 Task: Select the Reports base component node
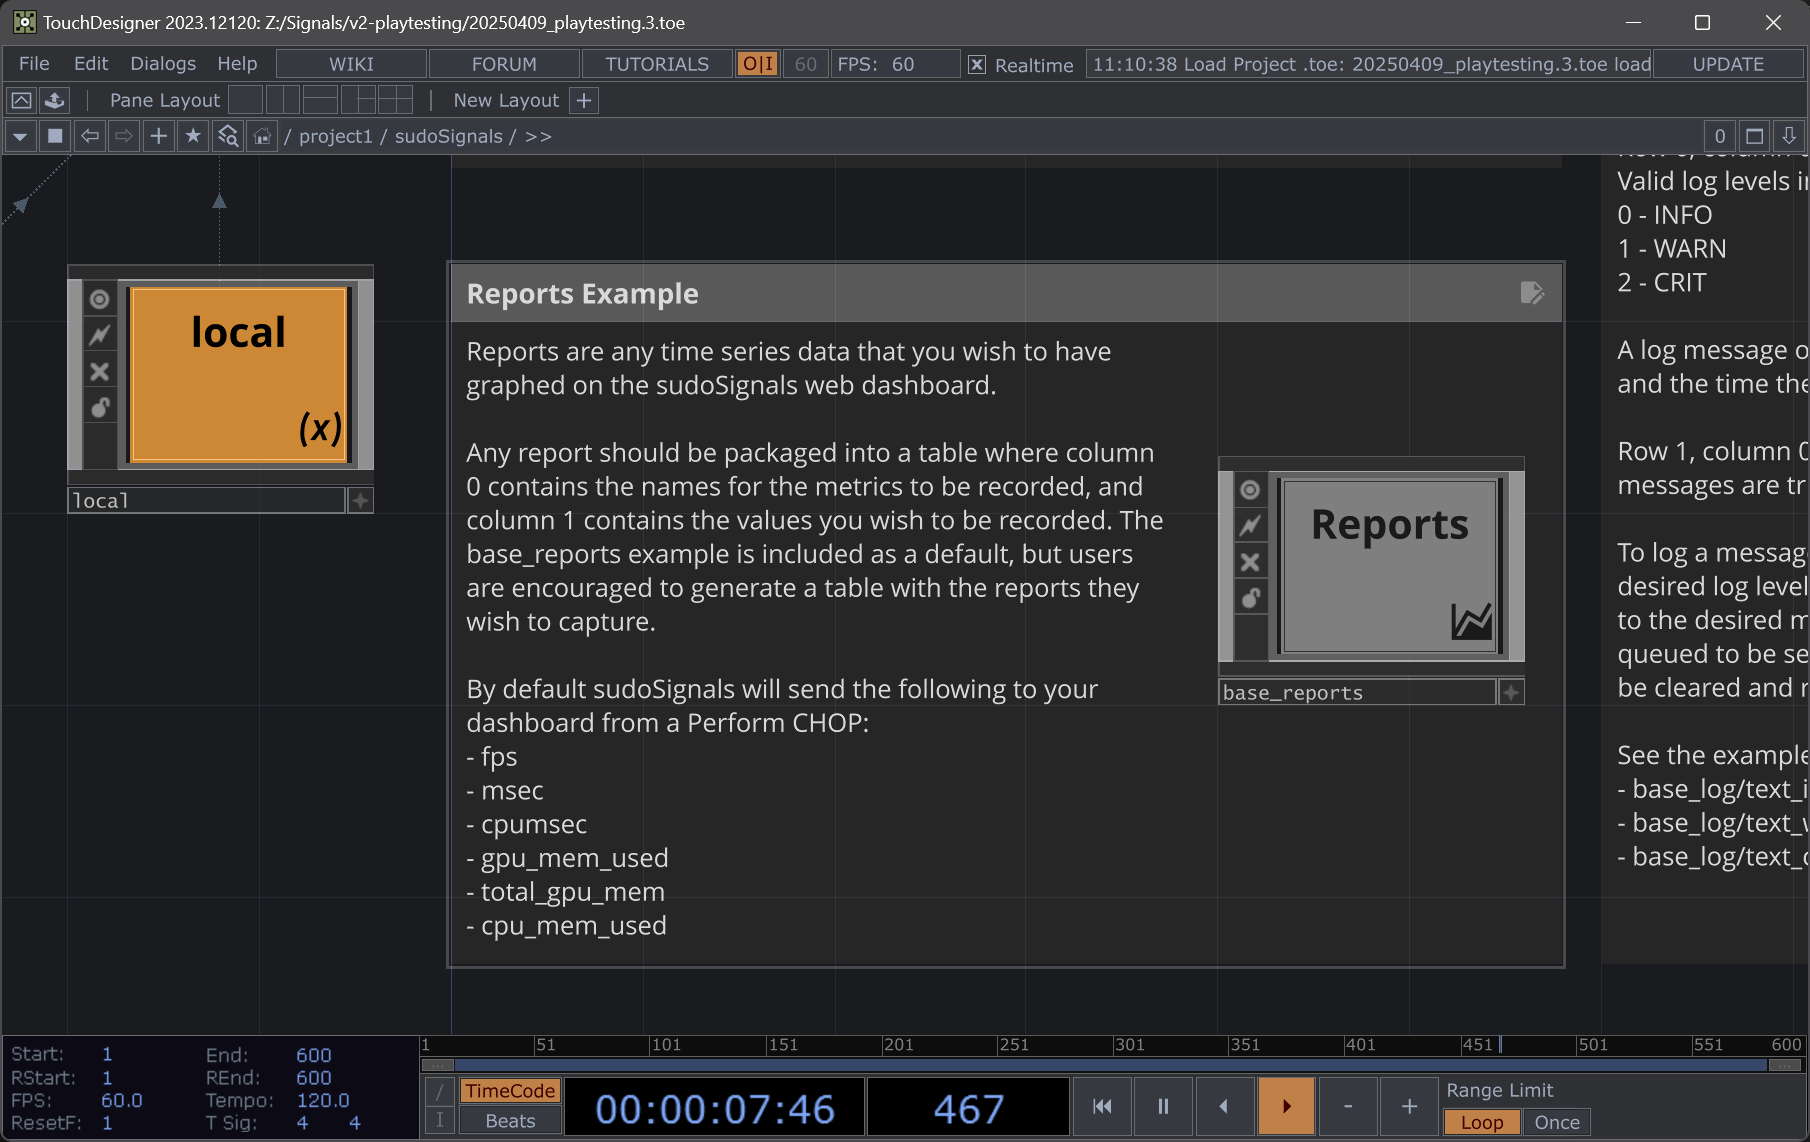tap(1391, 566)
